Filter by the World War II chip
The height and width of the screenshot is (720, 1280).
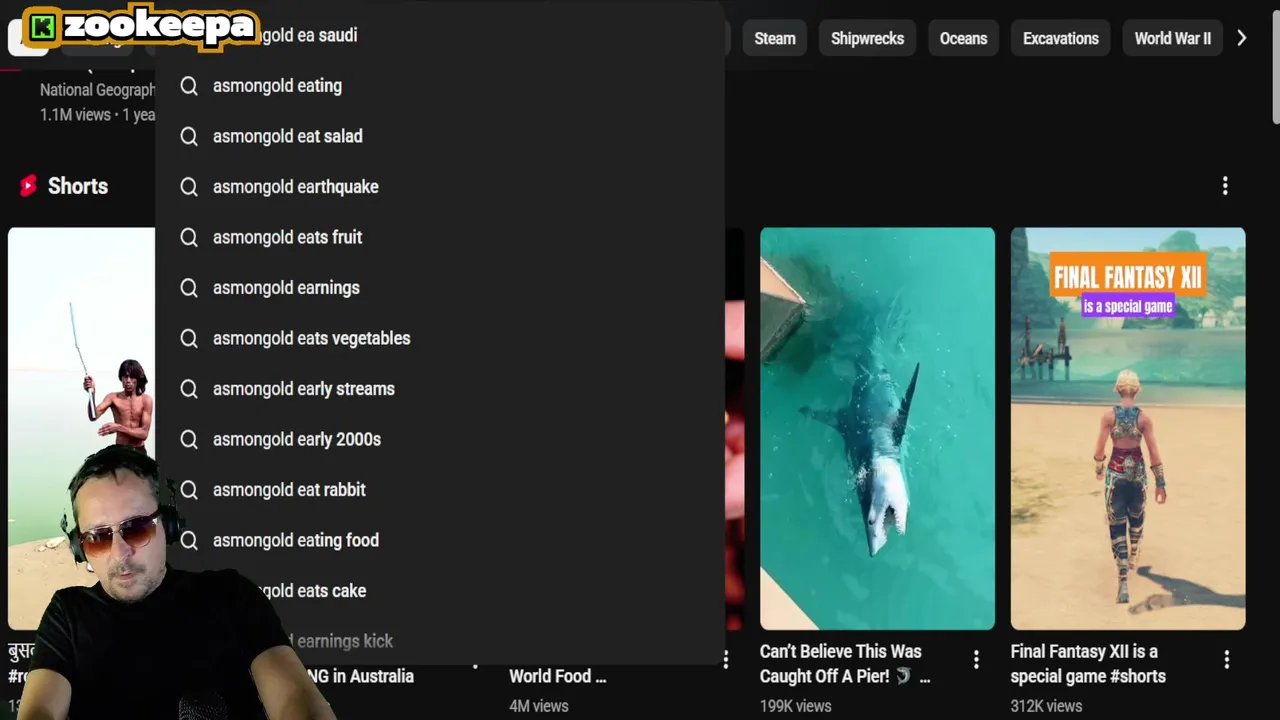[x=1172, y=38]
